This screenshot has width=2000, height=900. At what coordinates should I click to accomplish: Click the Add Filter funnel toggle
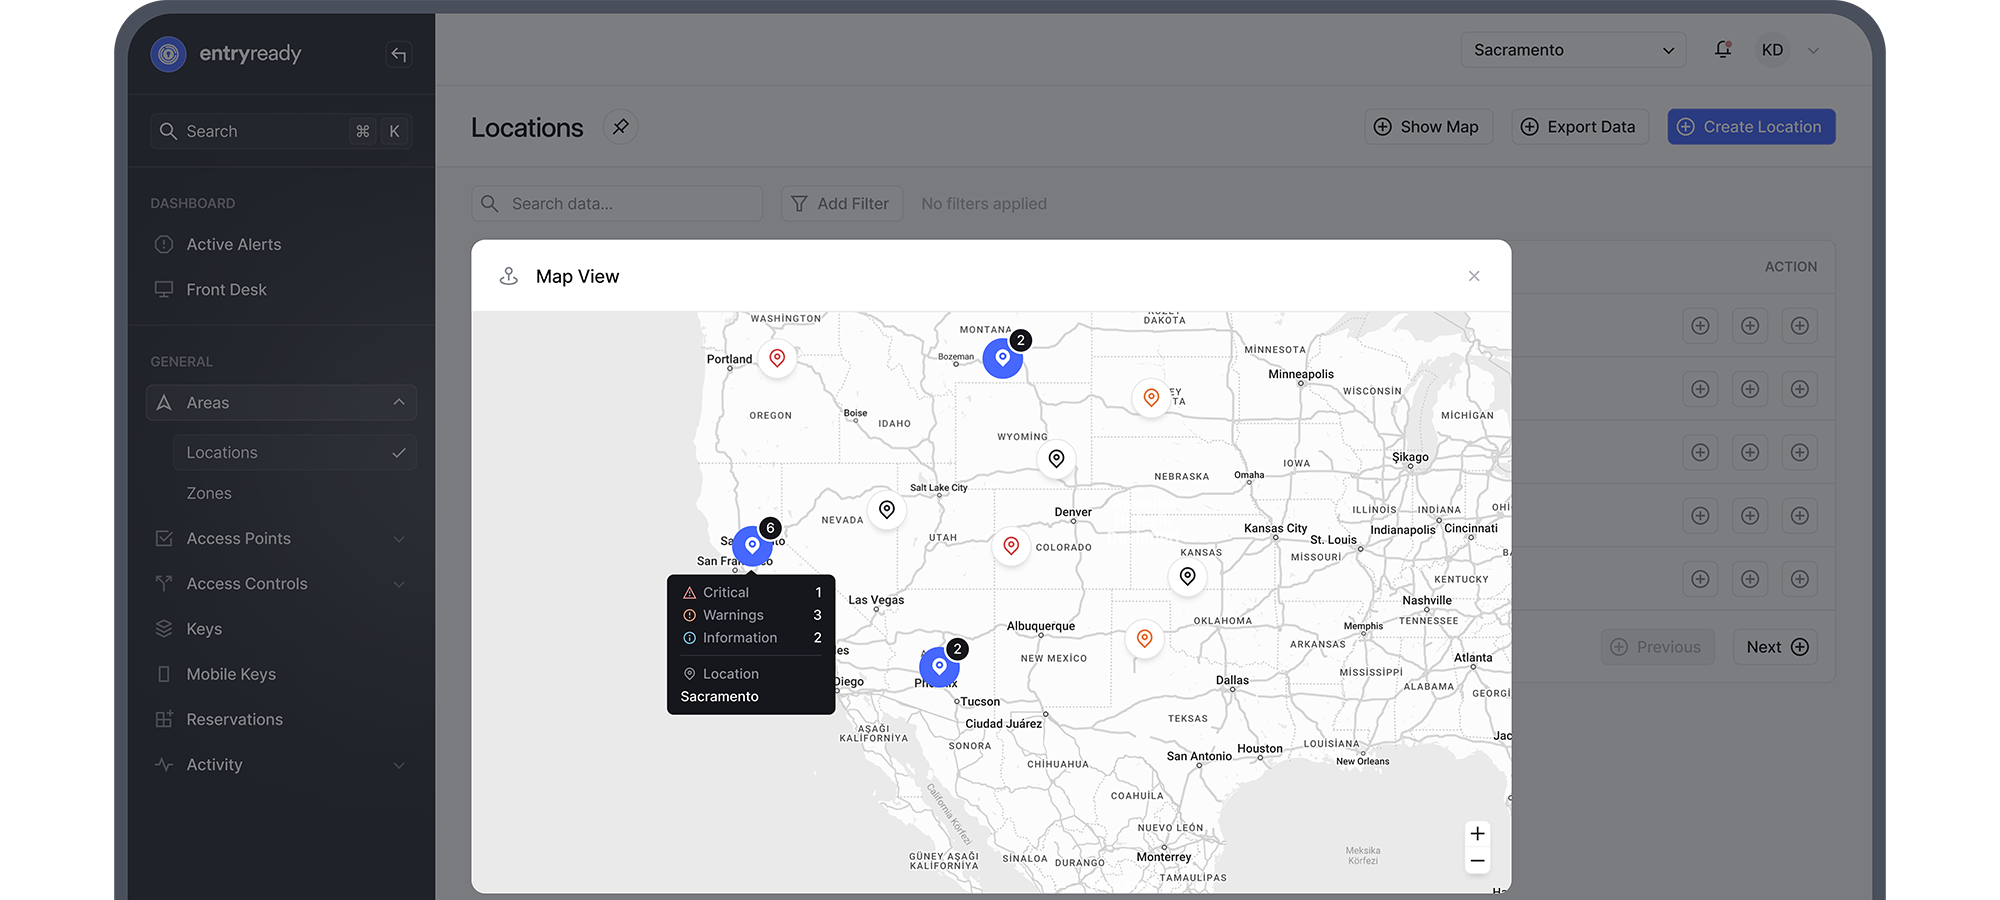point(799,203)
